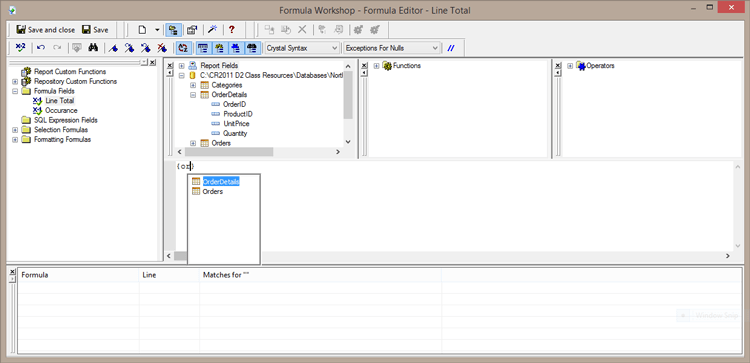Select the OrderID field
Screen dimensions: 750x363
235,104
